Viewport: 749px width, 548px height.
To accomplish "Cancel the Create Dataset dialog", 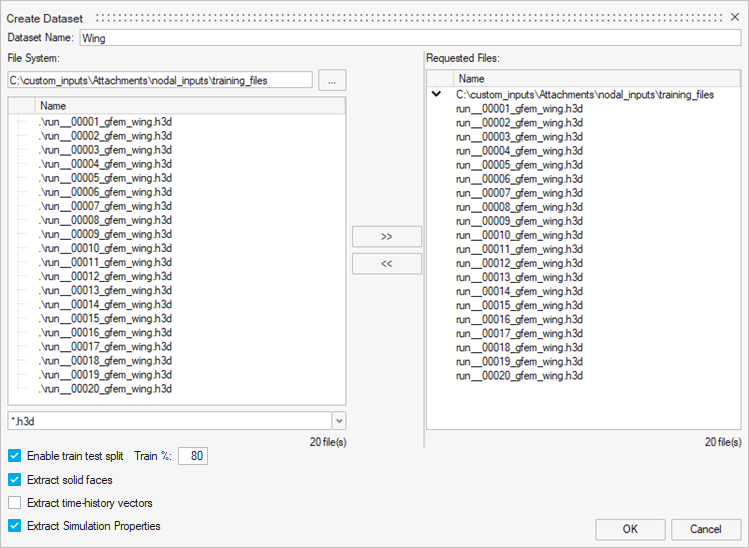I will (x=706, y=529).
